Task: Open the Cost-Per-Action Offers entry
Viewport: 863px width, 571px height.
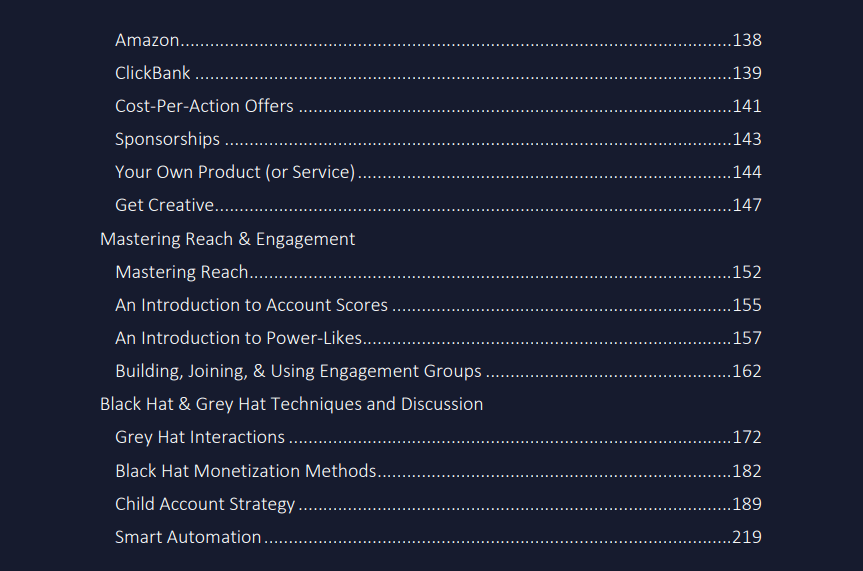Action: pos(438,106)
